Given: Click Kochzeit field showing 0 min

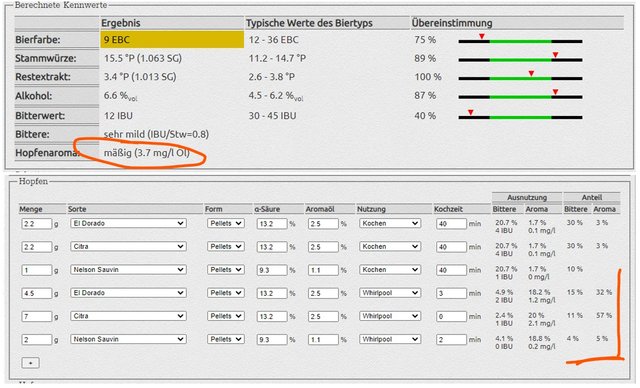Looking at the screenshot, I should (451, 317).
